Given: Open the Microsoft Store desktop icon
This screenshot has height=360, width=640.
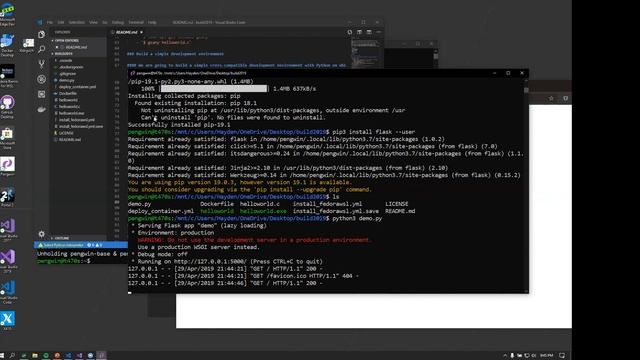Looking at the screenshot, I should (x=7, y=138).
